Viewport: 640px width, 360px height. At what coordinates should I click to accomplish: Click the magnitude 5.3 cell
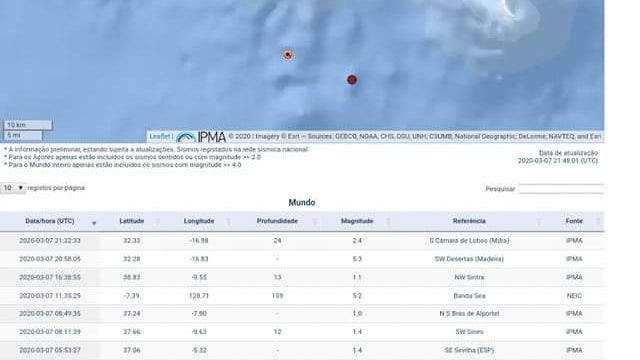click(x=357, y=259)
